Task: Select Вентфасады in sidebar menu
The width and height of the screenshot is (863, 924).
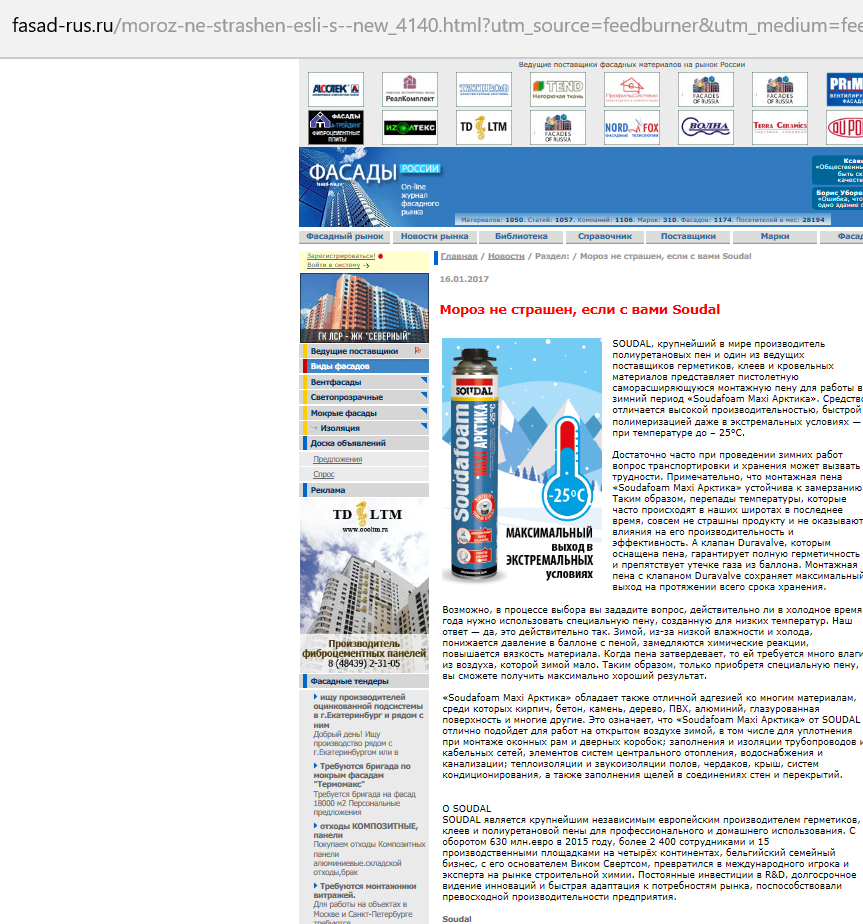Action: pyautogui.click(x=364, y=382)
